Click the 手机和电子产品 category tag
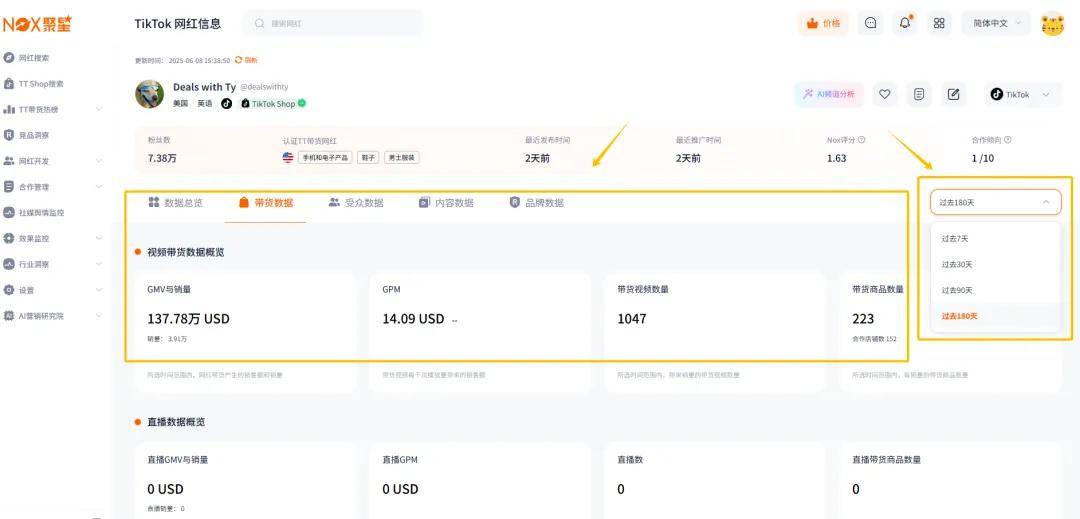The image size is (1080, 519). pyautogui.click(x=325, y=158)
